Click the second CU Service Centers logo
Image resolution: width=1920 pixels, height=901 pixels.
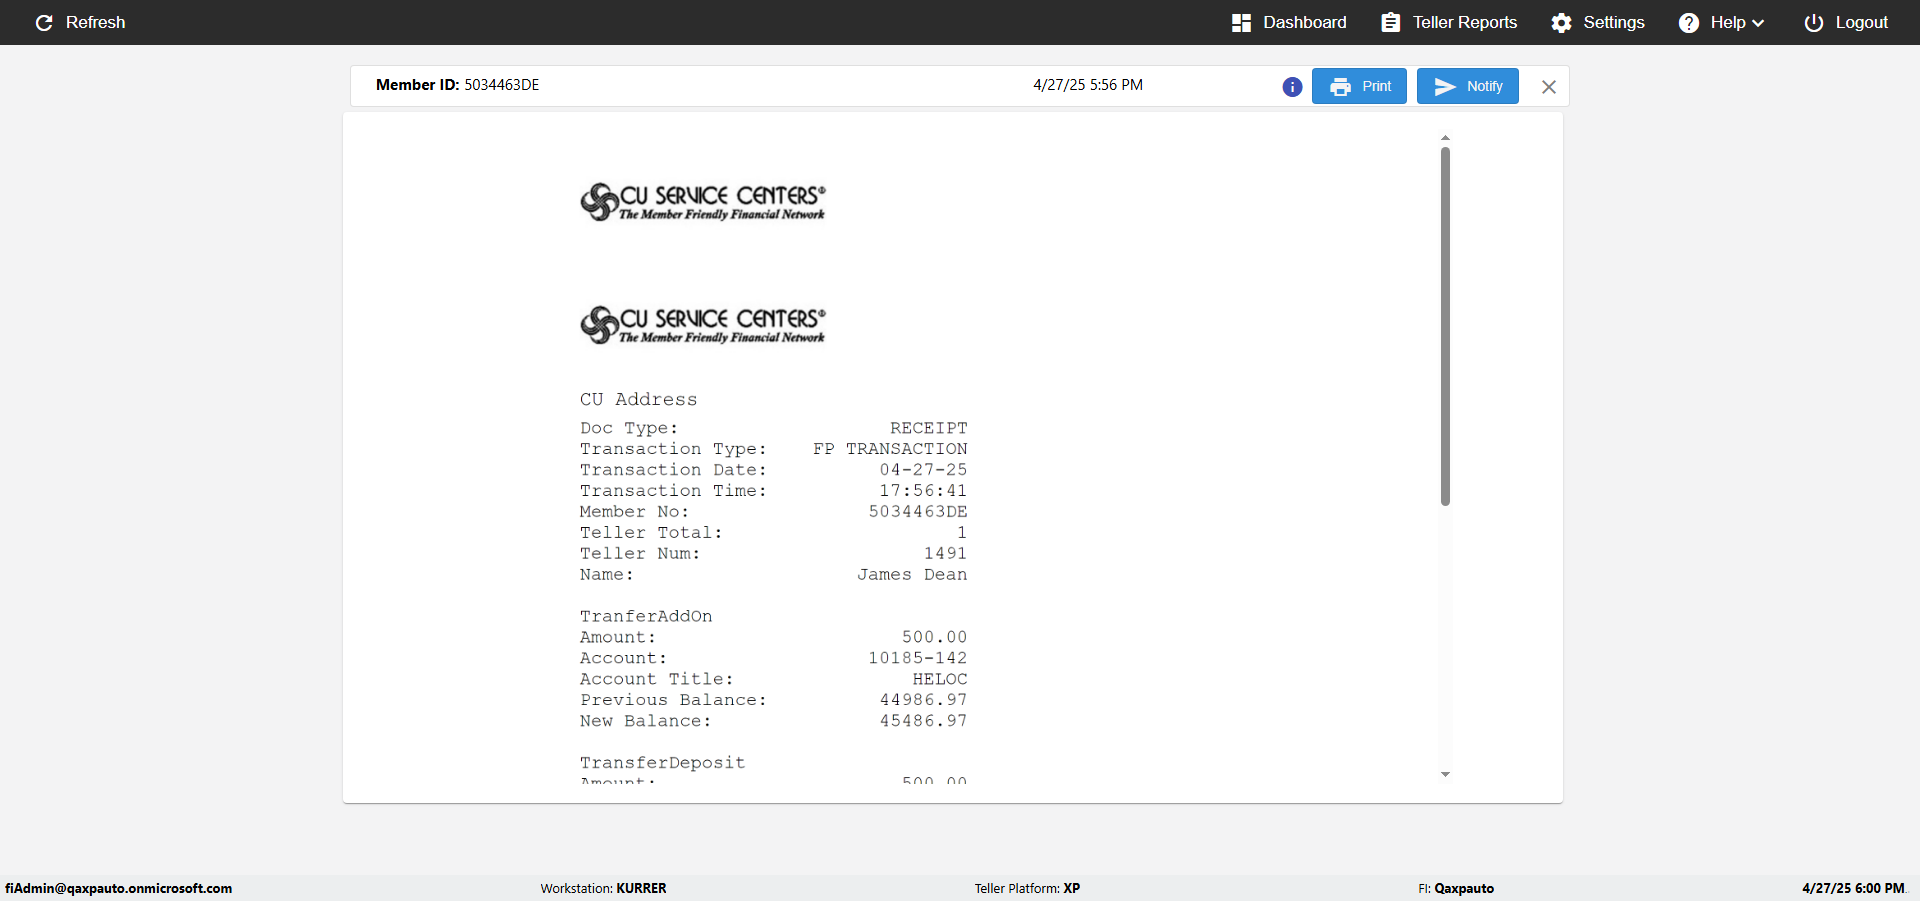tap(703, 325)
